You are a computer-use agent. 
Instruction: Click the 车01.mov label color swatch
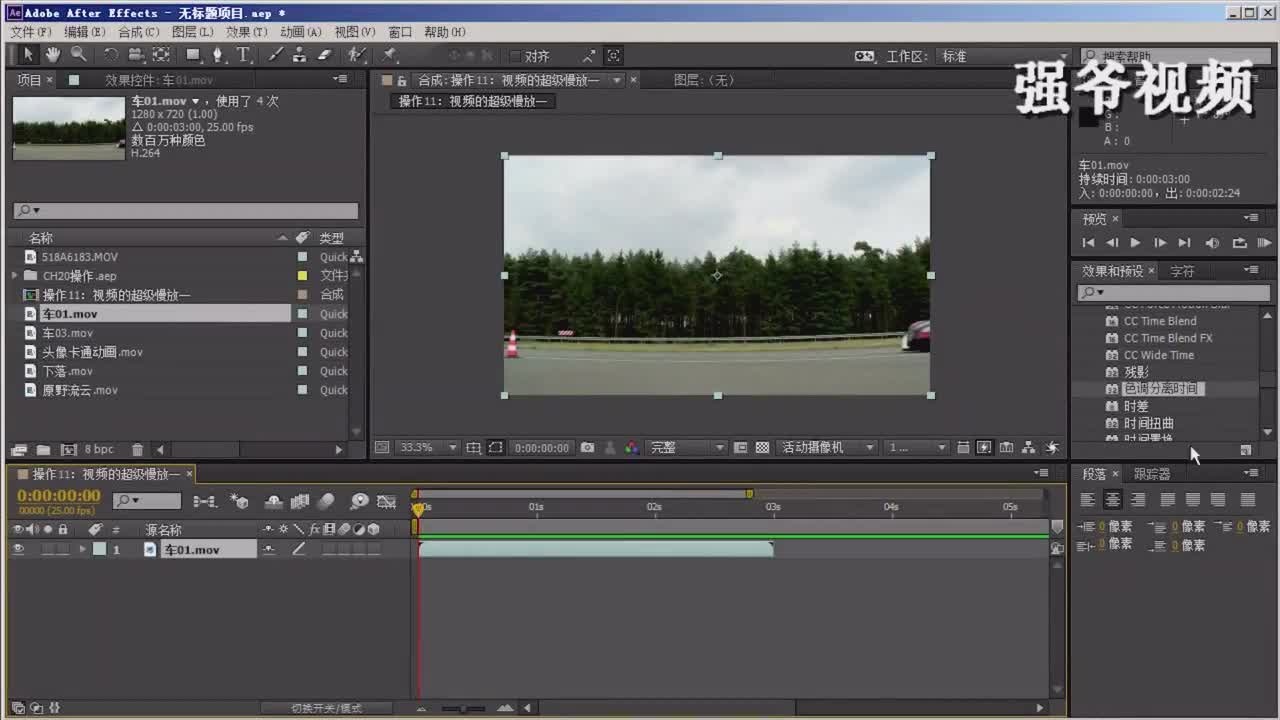pyautogui.click(x=99, y=549)
